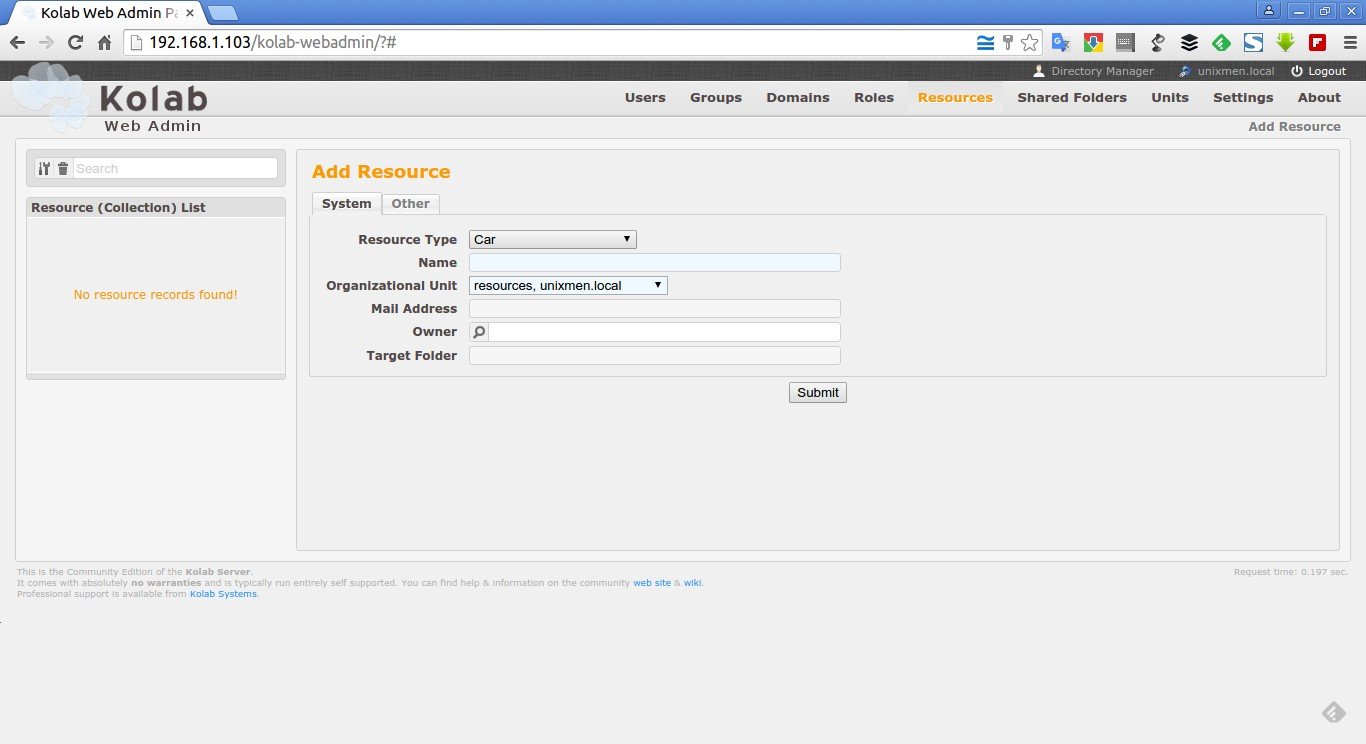Screen dimensions: 1366x744
Task: Click the Target Folder field
Action: pyautogui.click(x=655, y=355)
